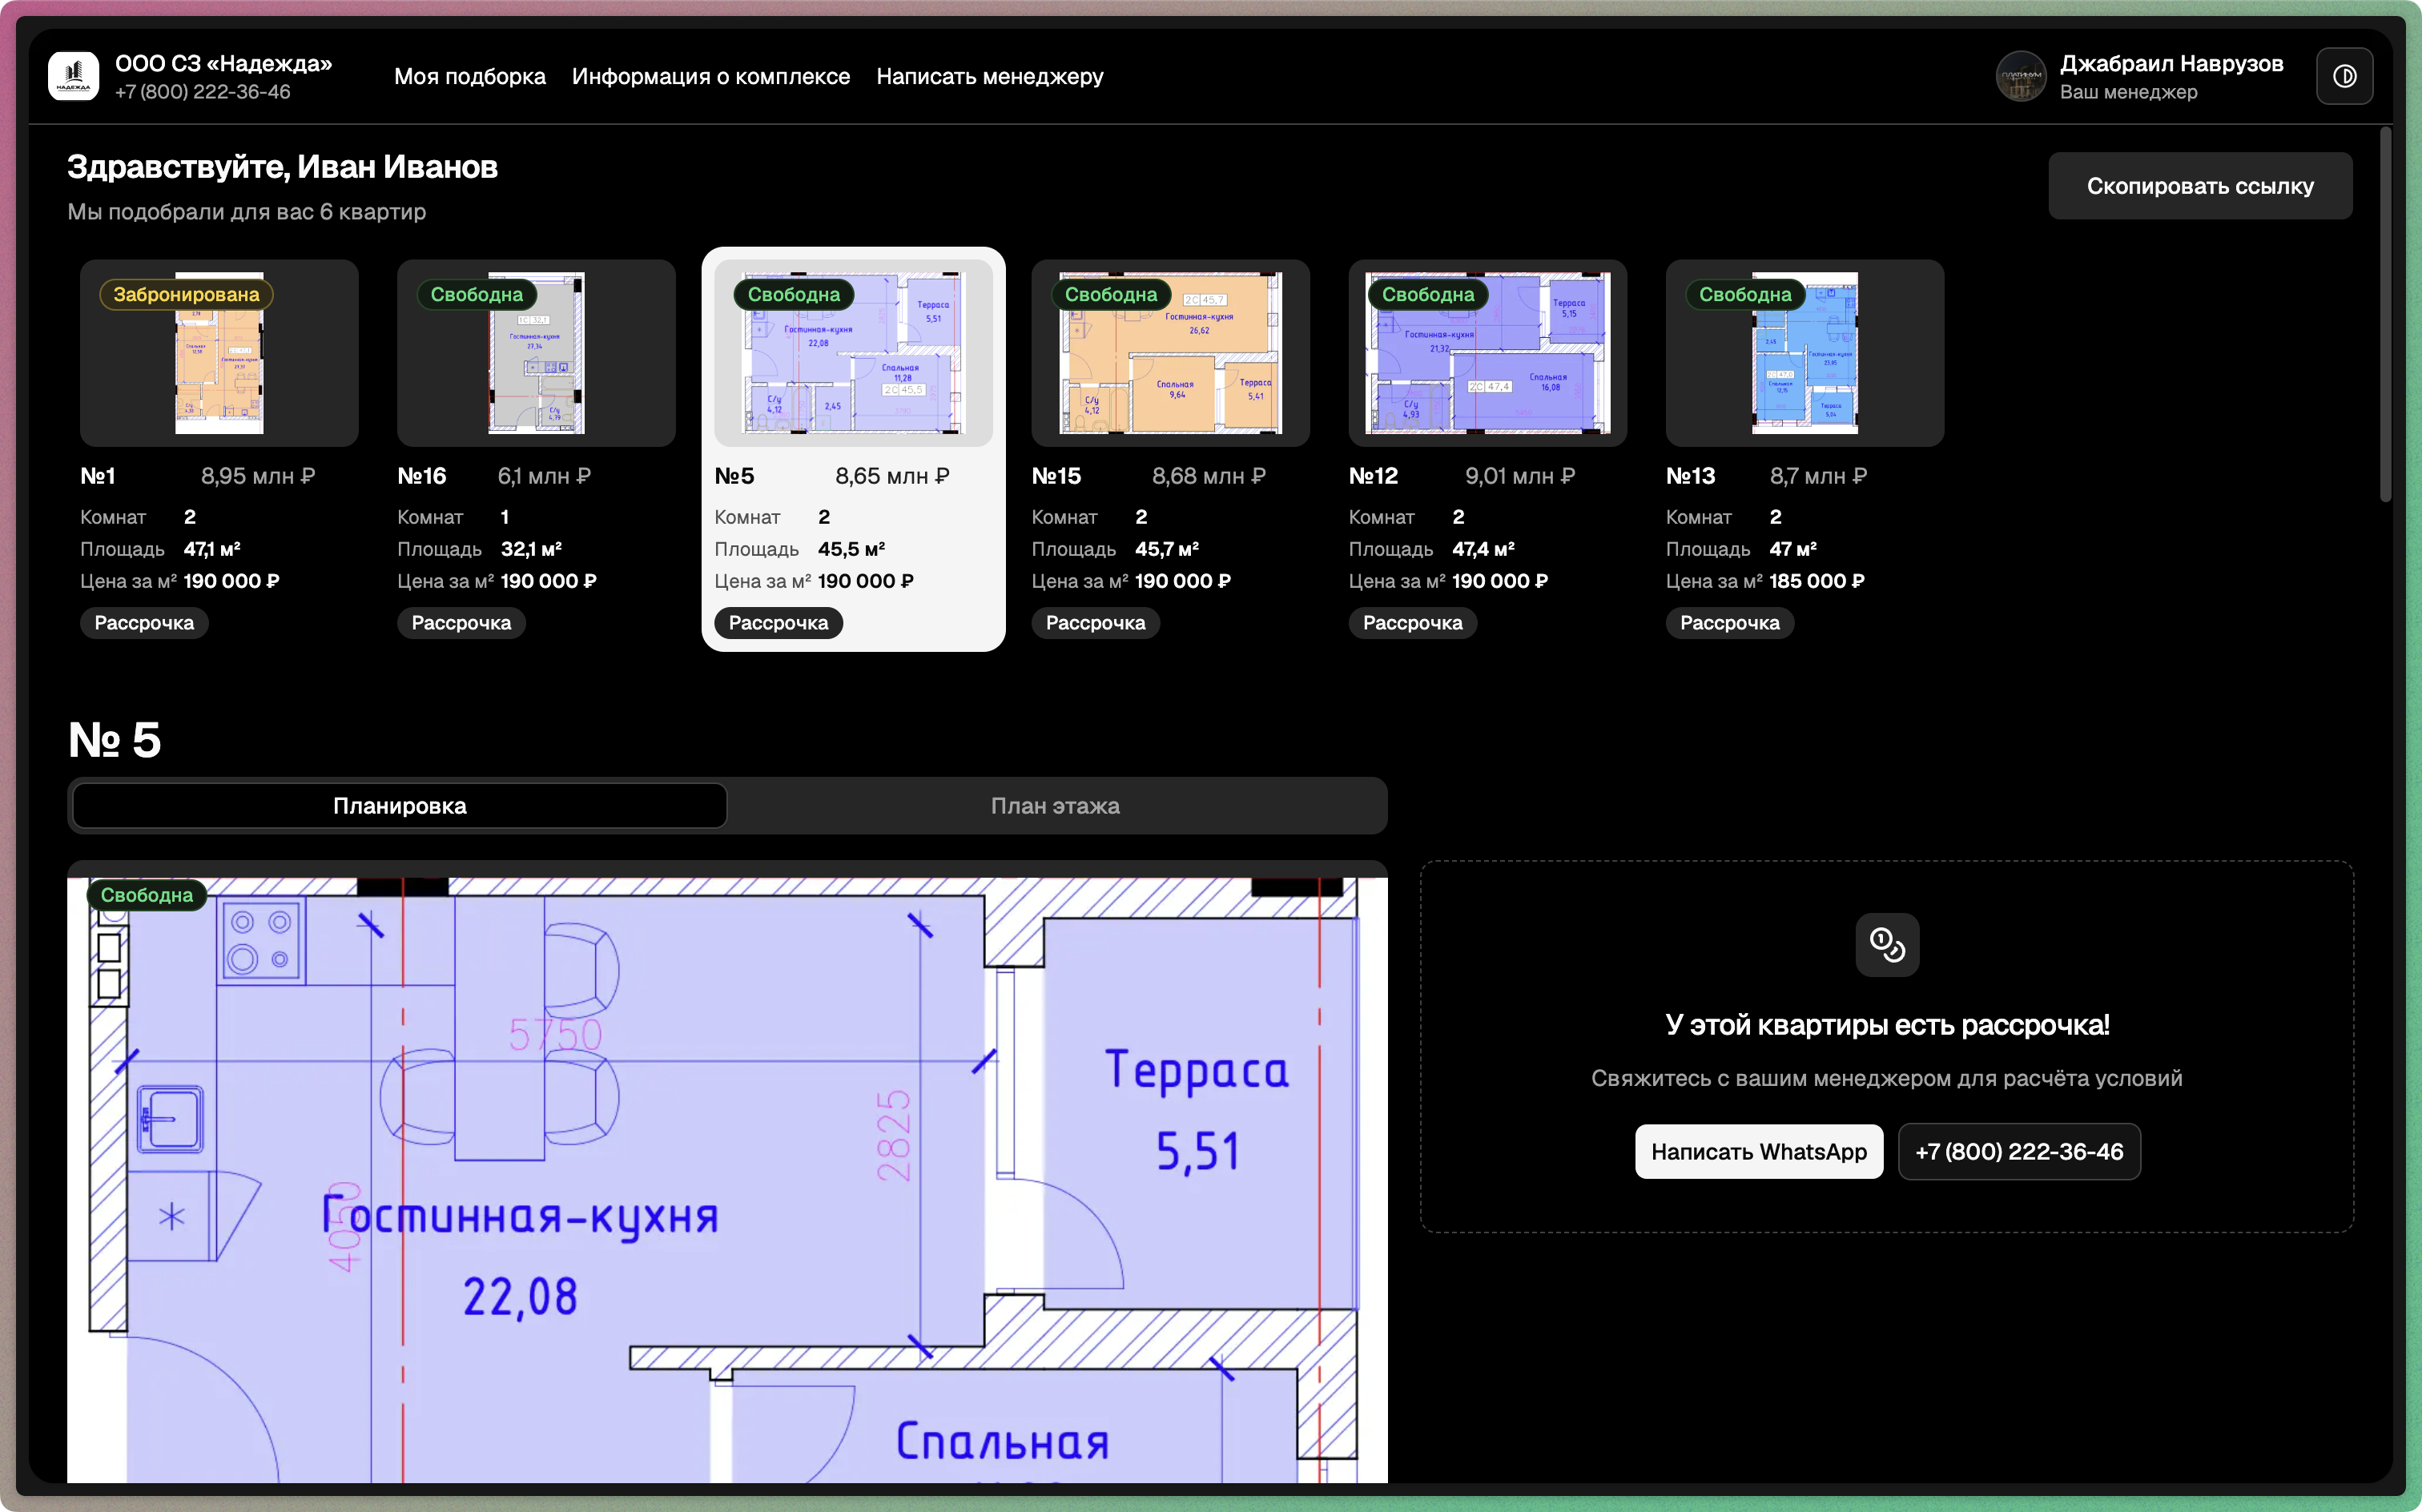This screenshot has width=2422, height=1512.
Task: Switch to the Планировка tab
Action: [400, 806]
